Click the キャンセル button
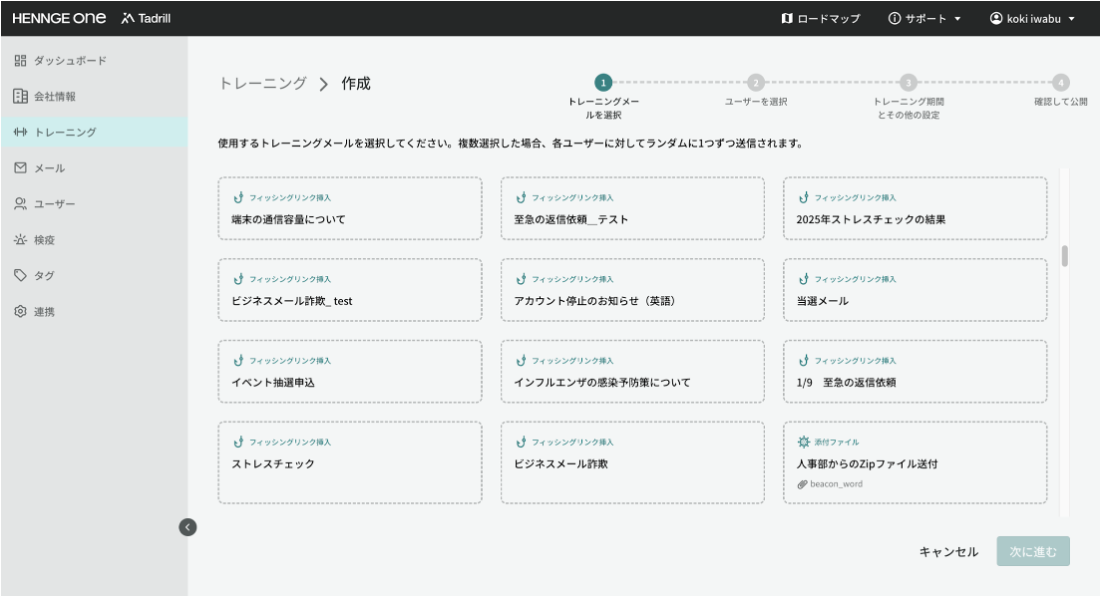The height and width of the screenshot is (596, 1100). click(948, 551)
